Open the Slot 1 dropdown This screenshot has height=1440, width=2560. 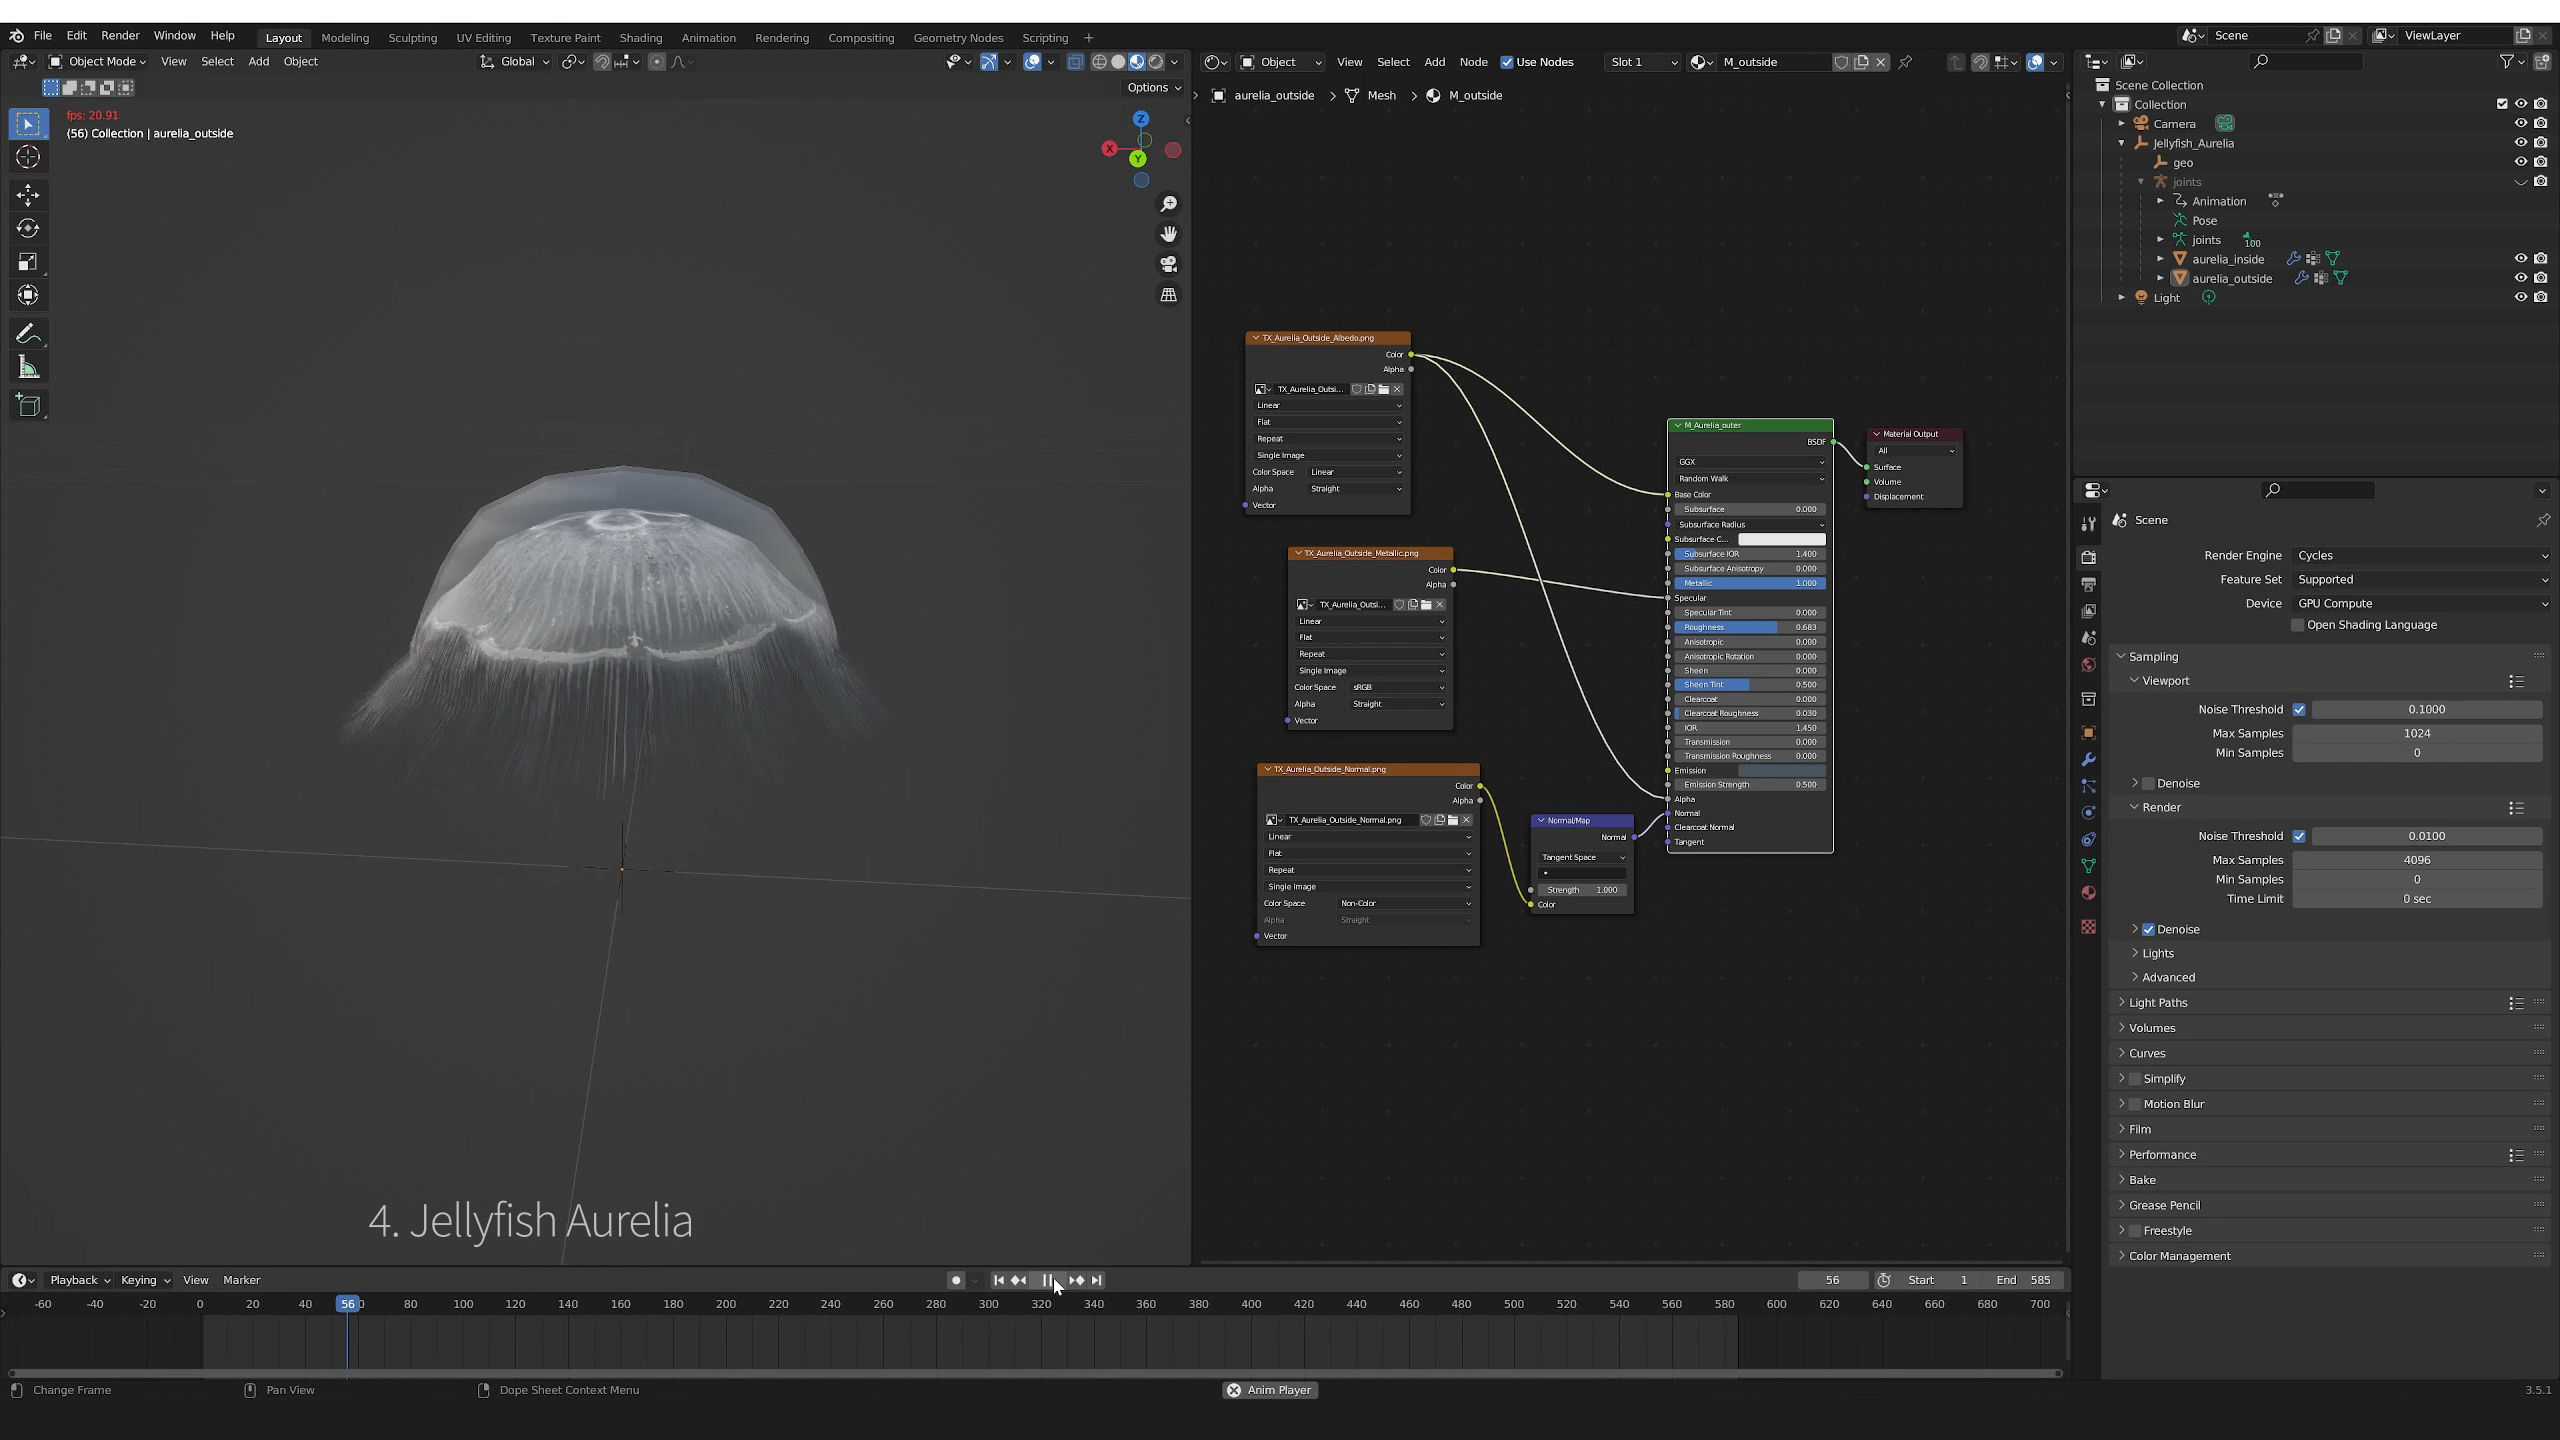coord(1642,62)
